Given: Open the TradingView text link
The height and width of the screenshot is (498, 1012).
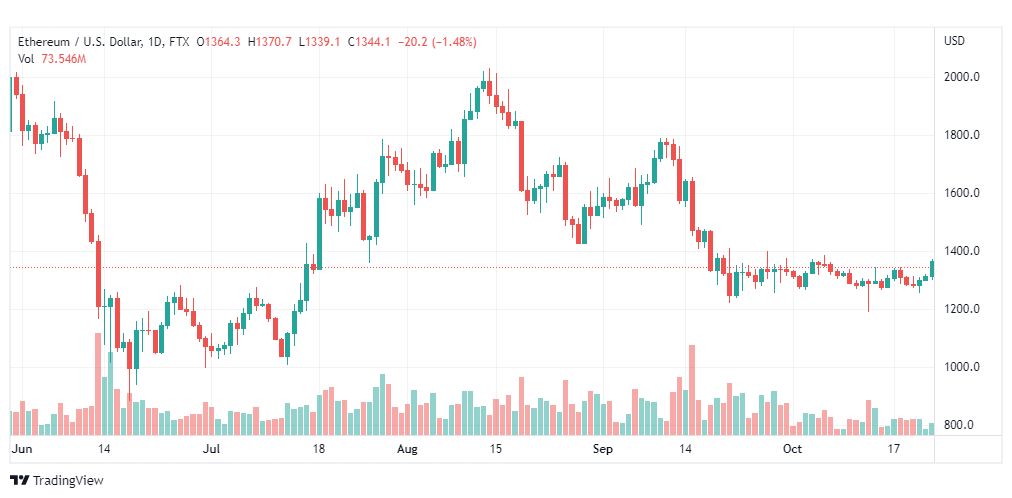Looking at the screenshot, I should [x=68, y=481].
